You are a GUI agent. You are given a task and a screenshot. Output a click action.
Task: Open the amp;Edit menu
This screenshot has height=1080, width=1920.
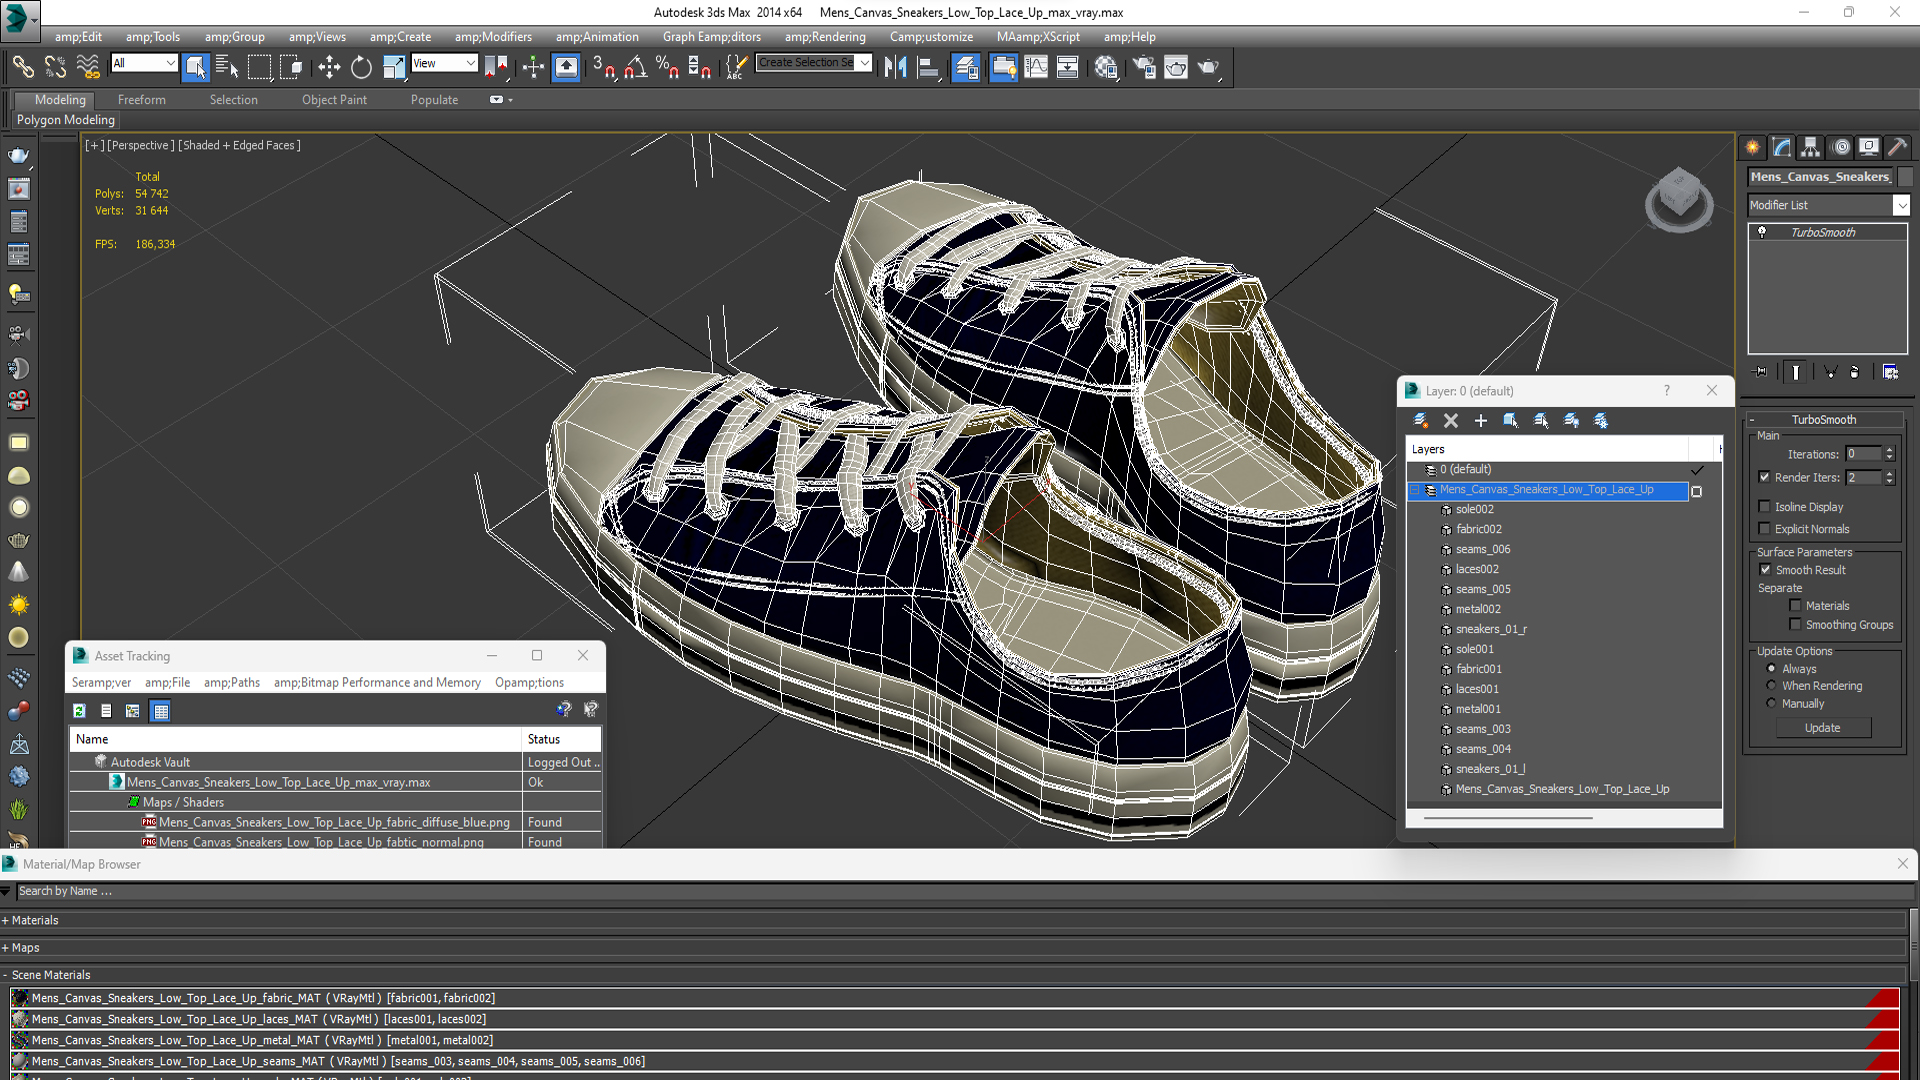78,37
